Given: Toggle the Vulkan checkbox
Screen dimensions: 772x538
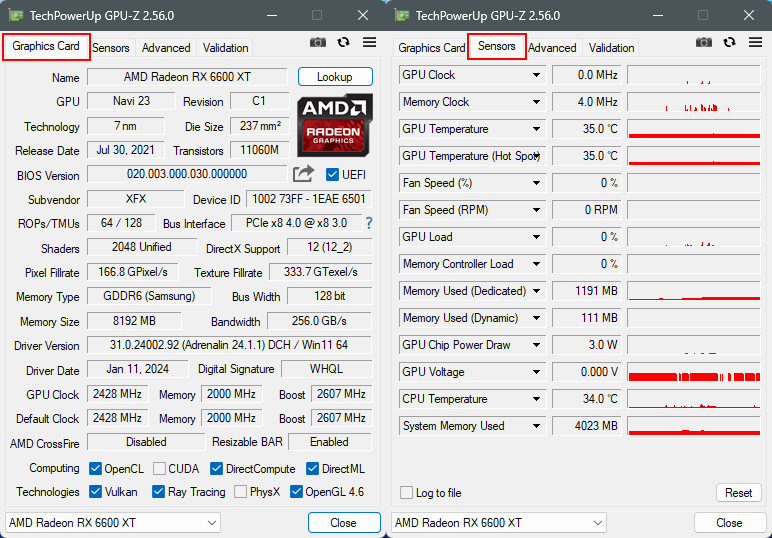Looking at the screenshot, I should 96,492.
